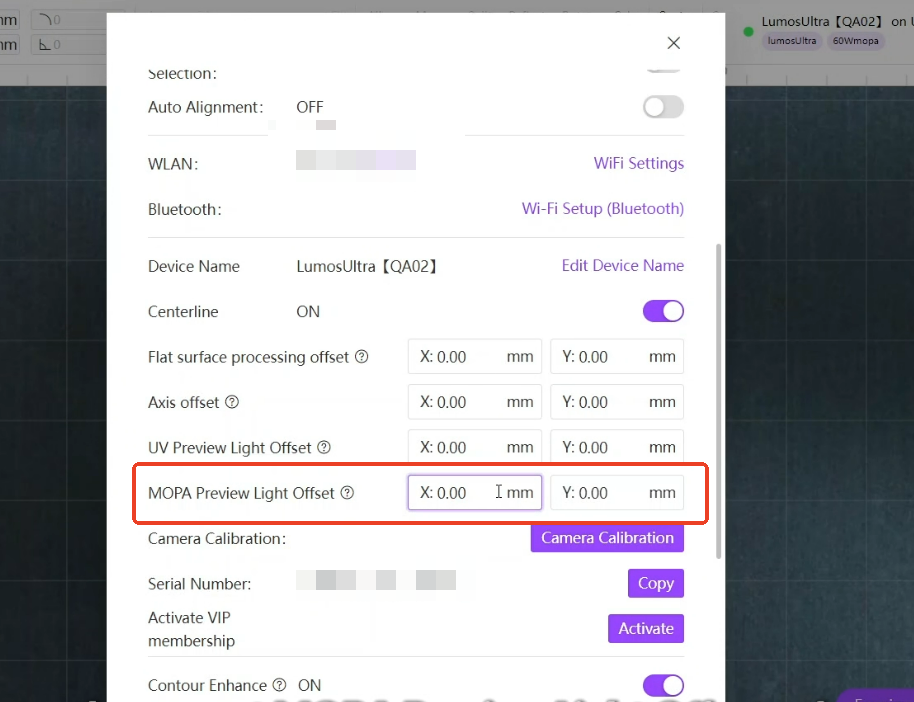Screen dimensions: 914x702
Task: Open Wi-Fi Setup (Bluetooth) link
Action: (603, 209)
